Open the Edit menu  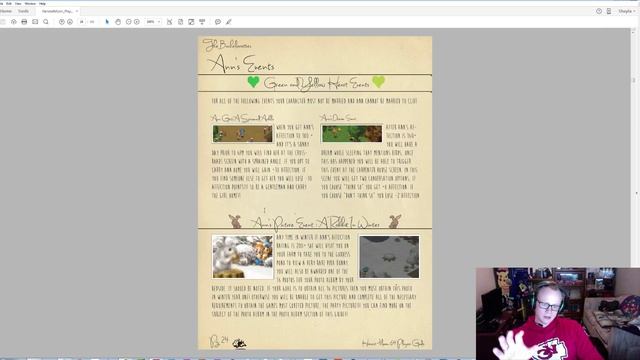9,3
